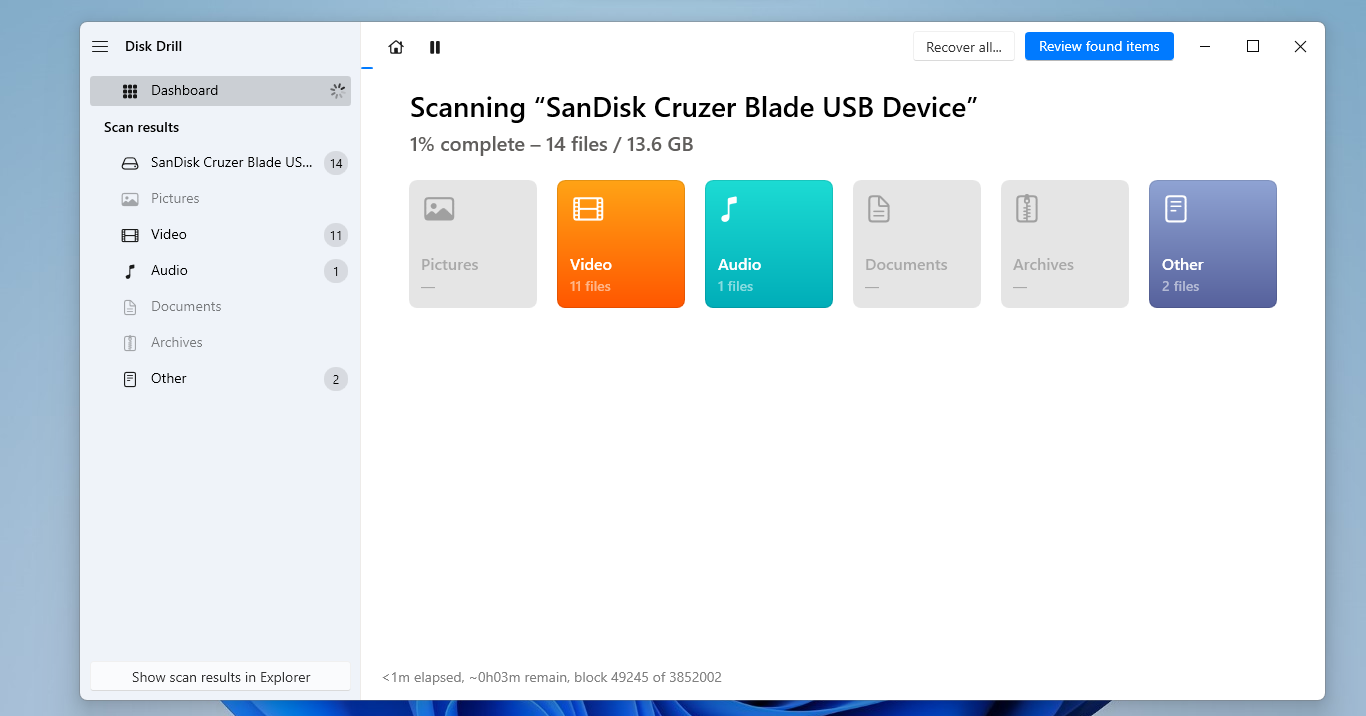The image size is (1366, 716).
Task: Click the 2 badge next to Other
Action: 336,379
